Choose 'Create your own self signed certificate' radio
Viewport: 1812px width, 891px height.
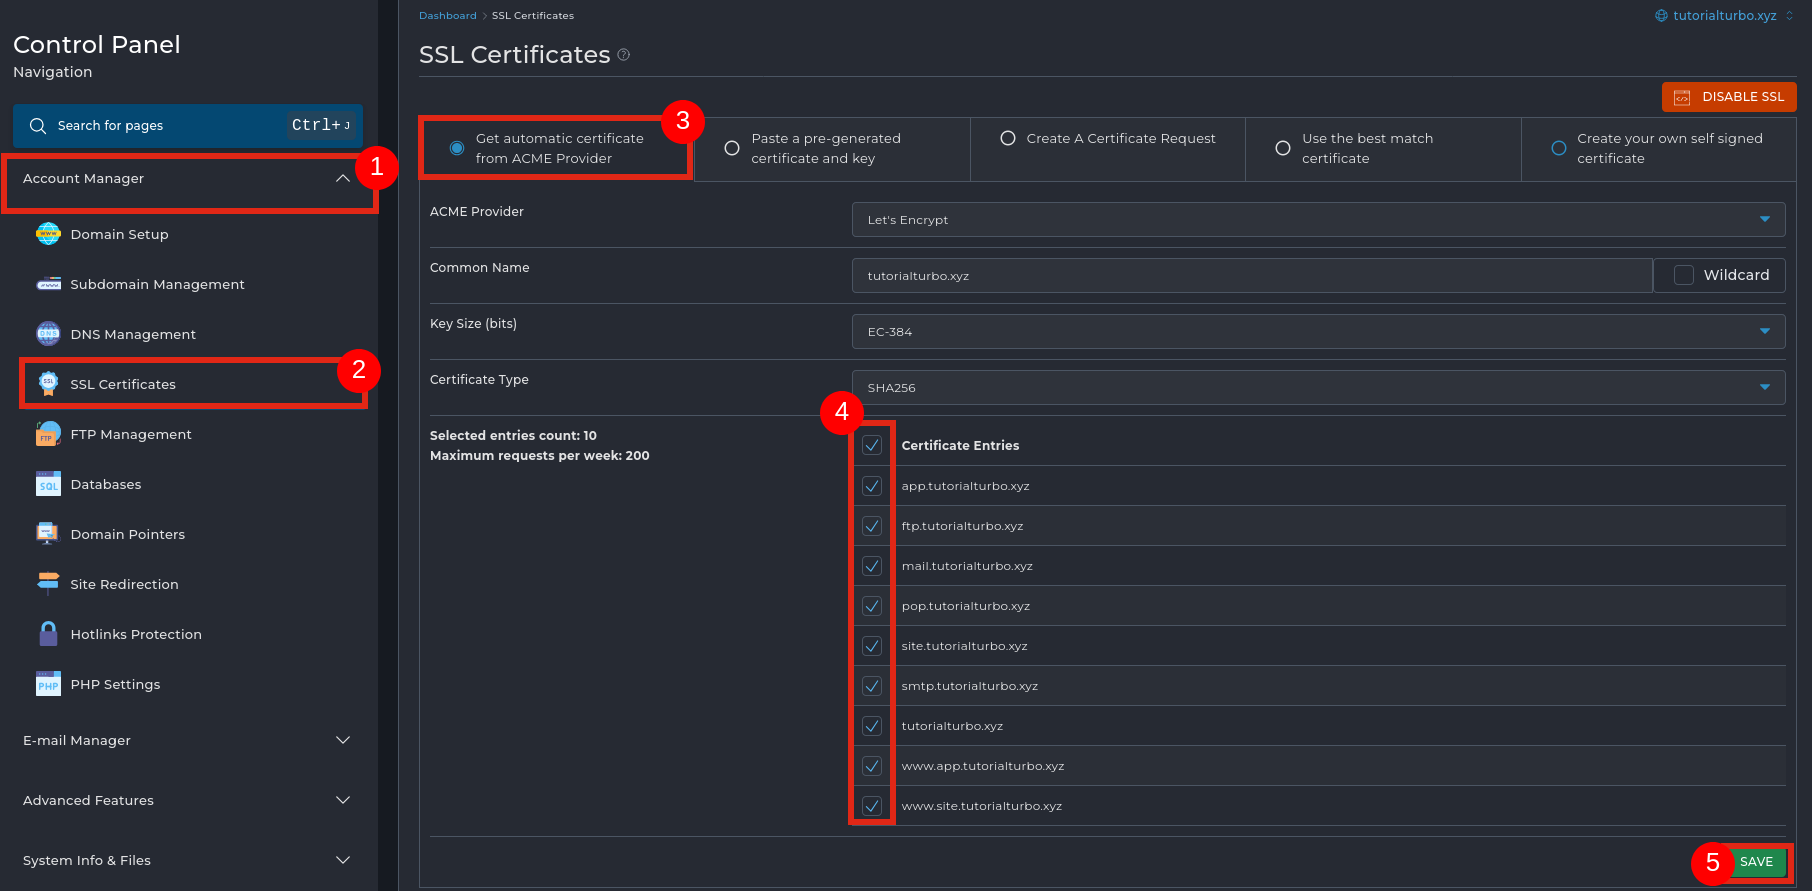tap(1558, 148)
